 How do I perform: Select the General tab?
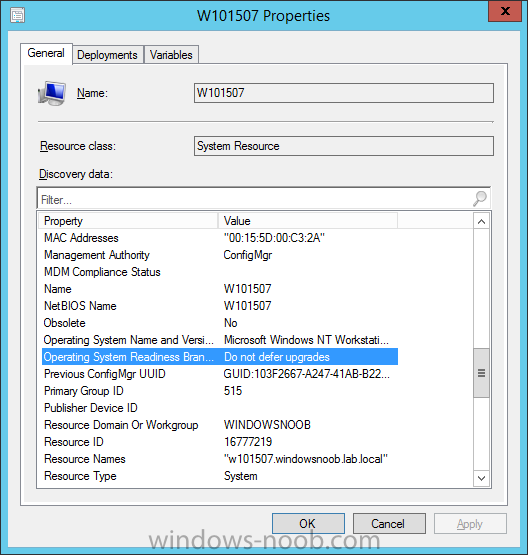coord(46,53)
